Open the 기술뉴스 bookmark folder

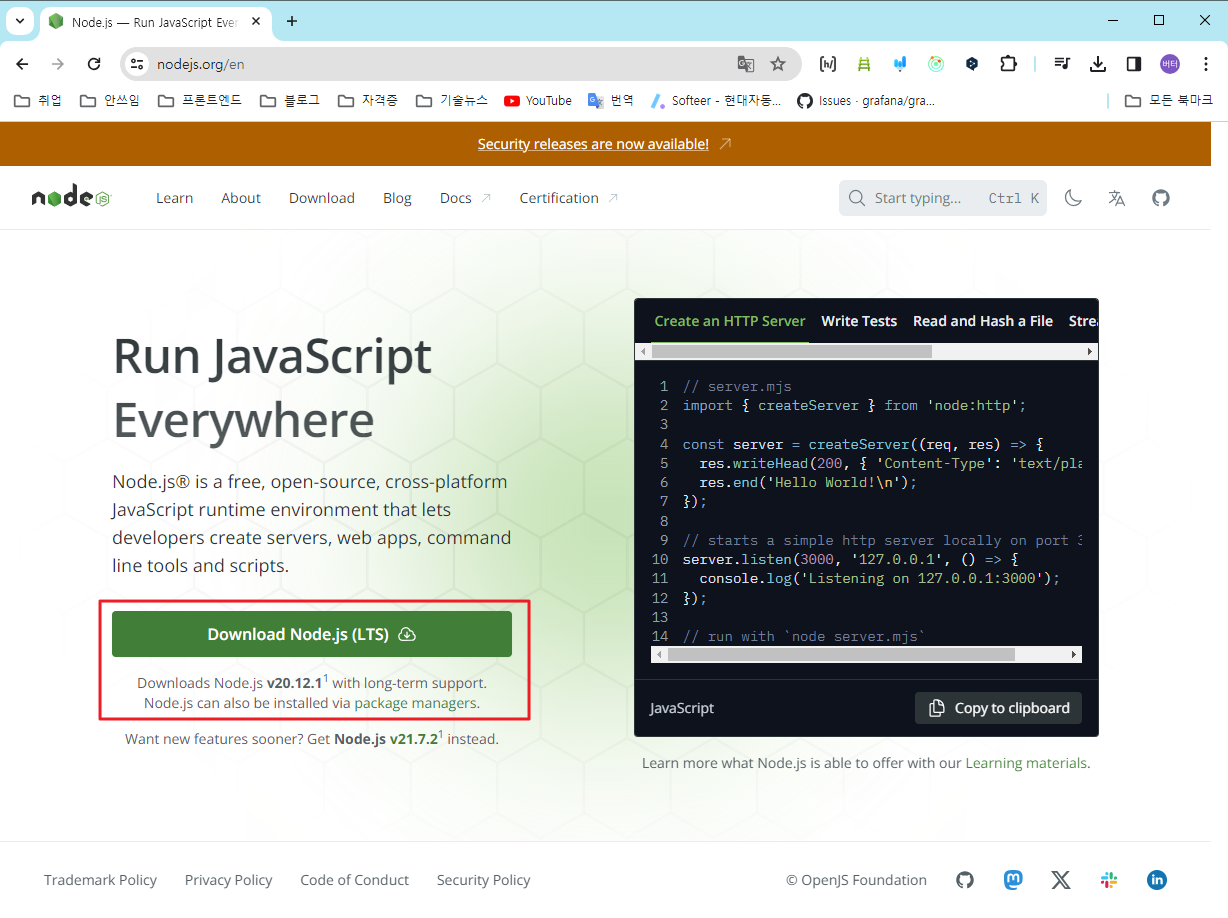(451, 100)
